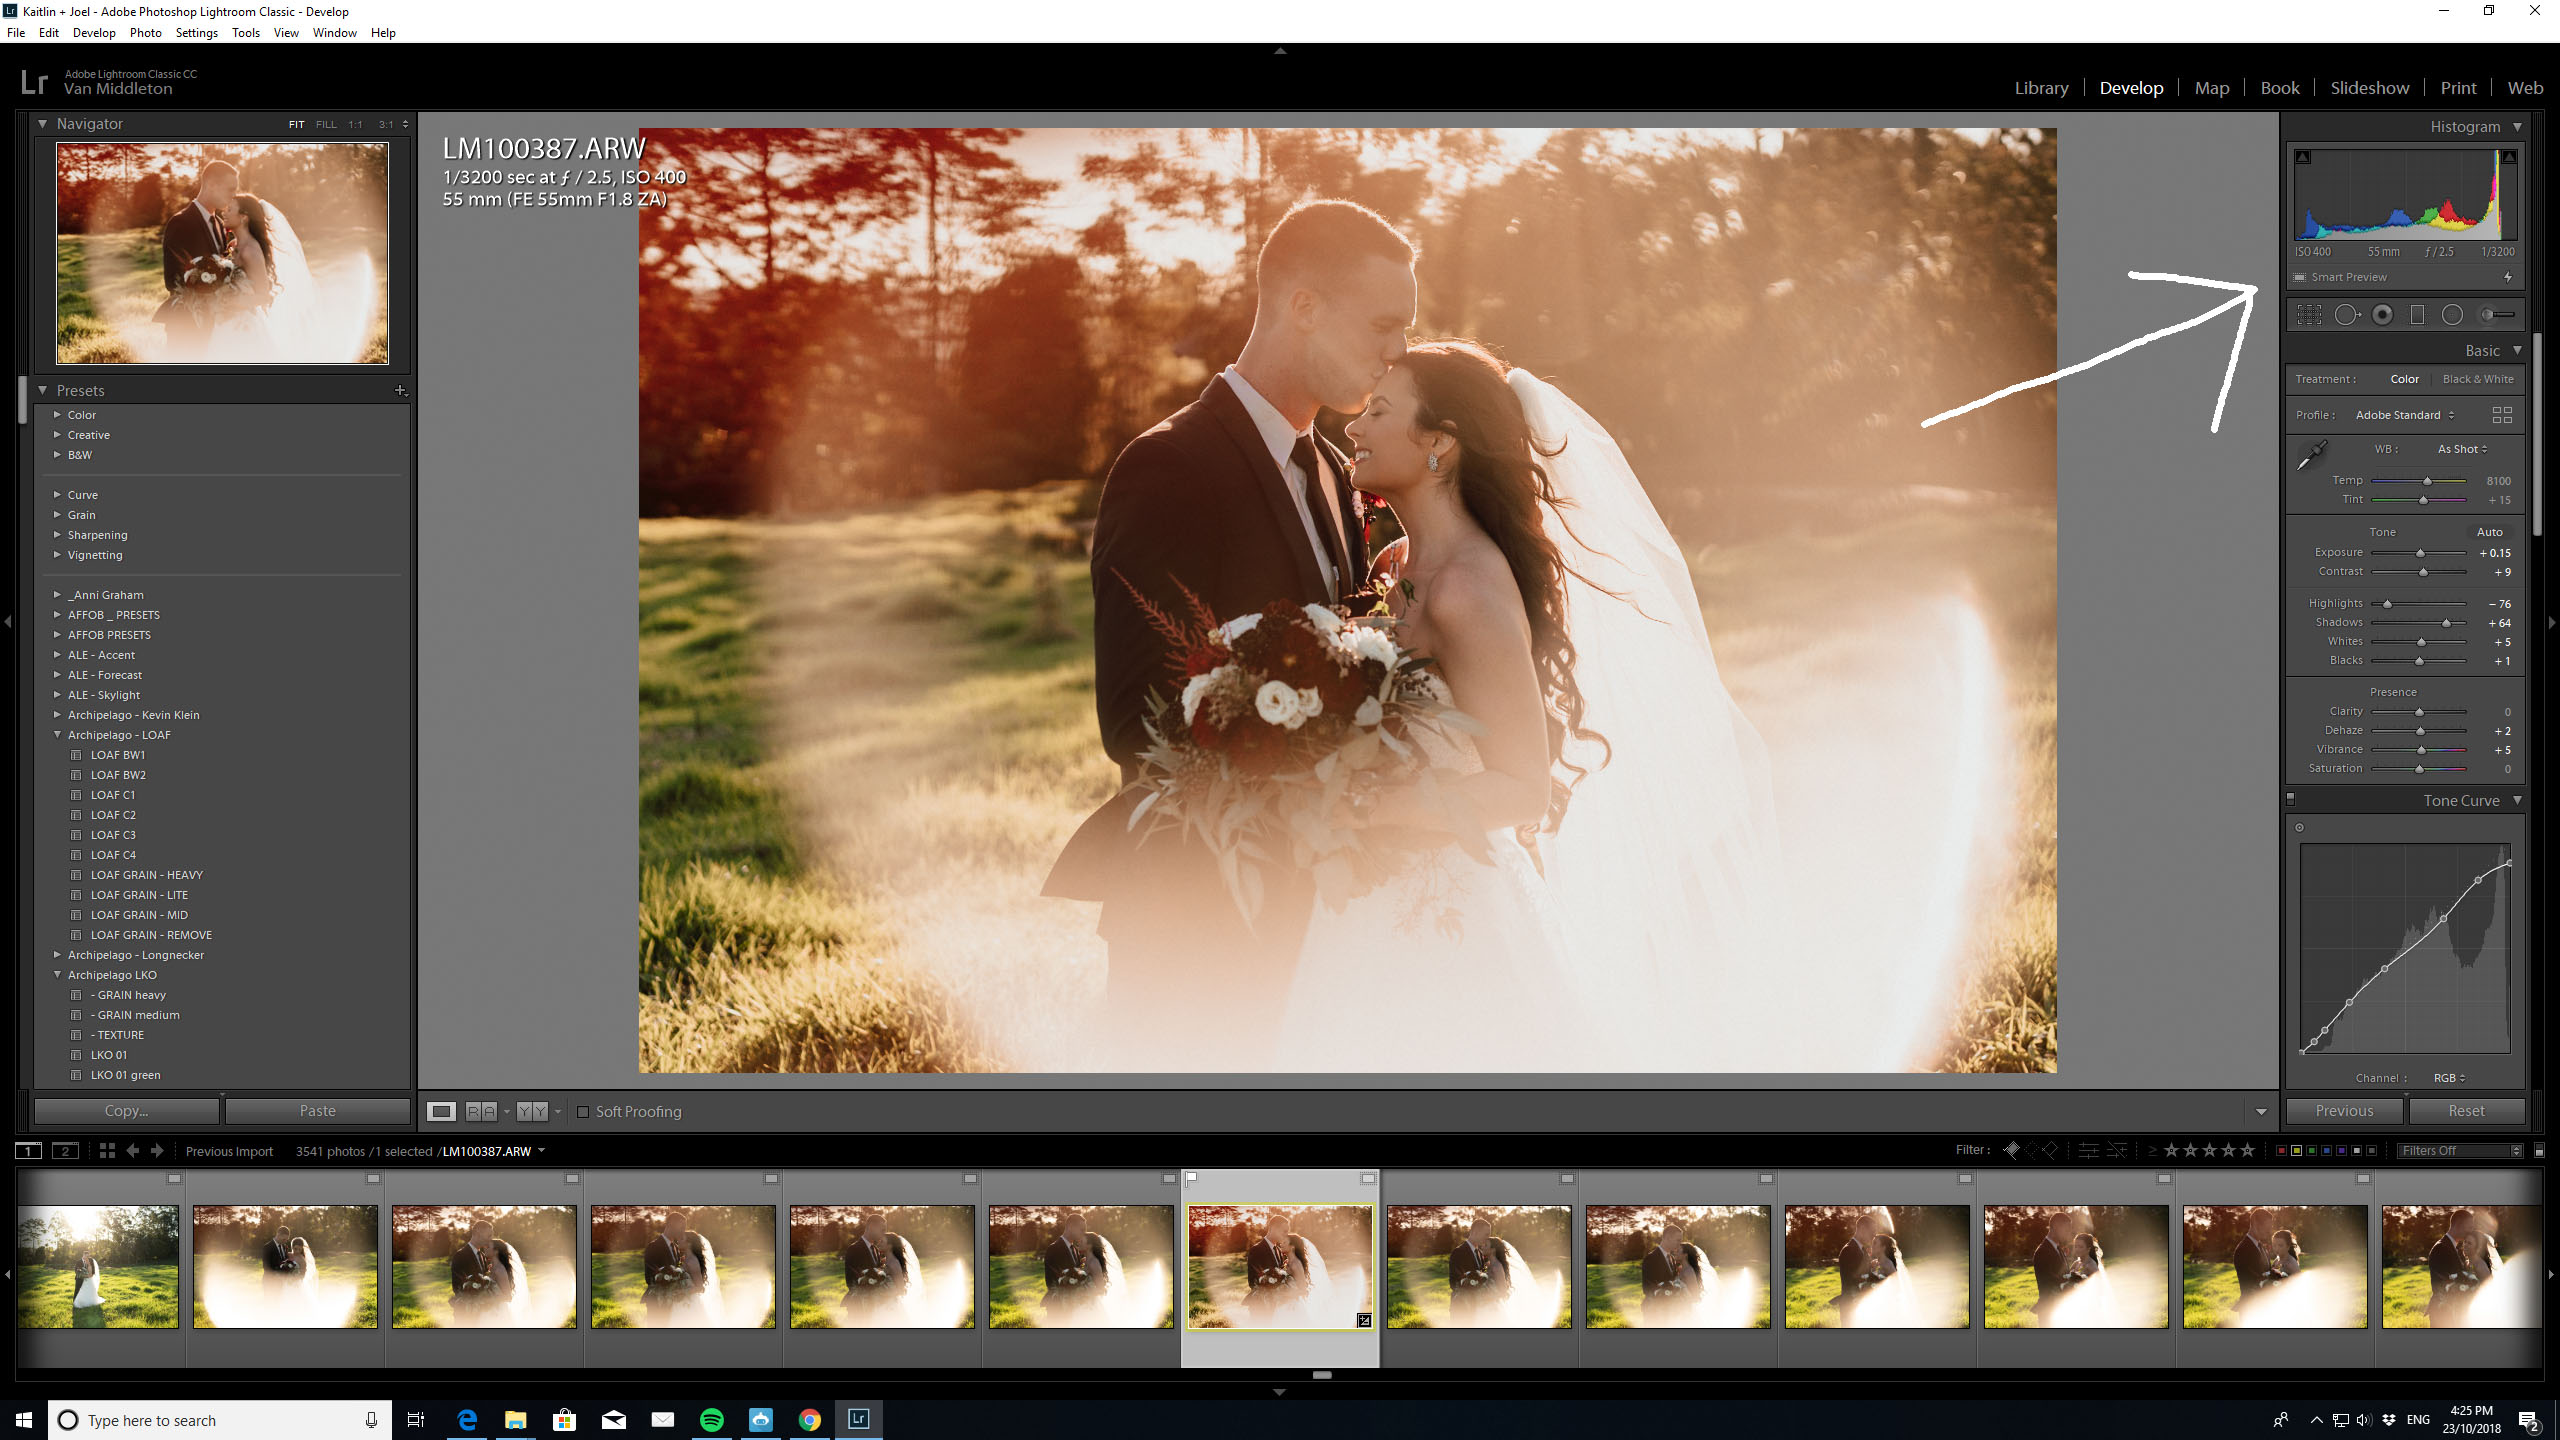
Task: Toggle shadow clipping indicator in histogram
Action: [2303, 157]
